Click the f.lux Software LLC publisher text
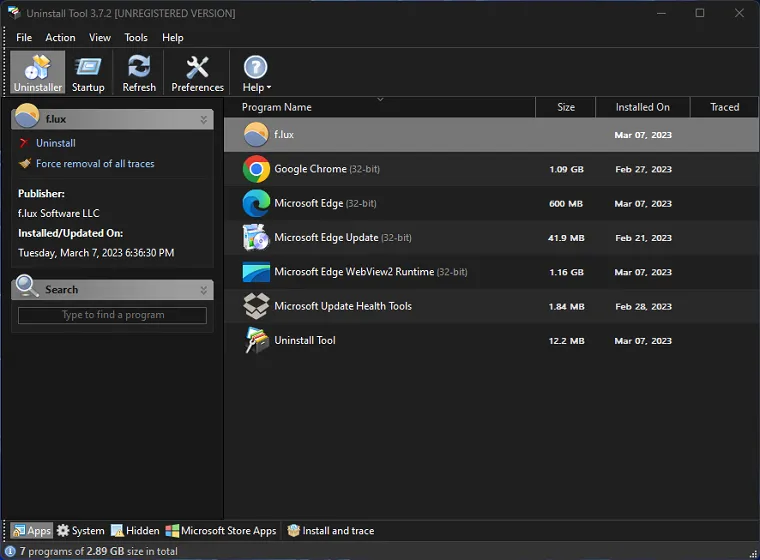Image resolution: width=760 pixels, height=560 pixels. point(59,213)
